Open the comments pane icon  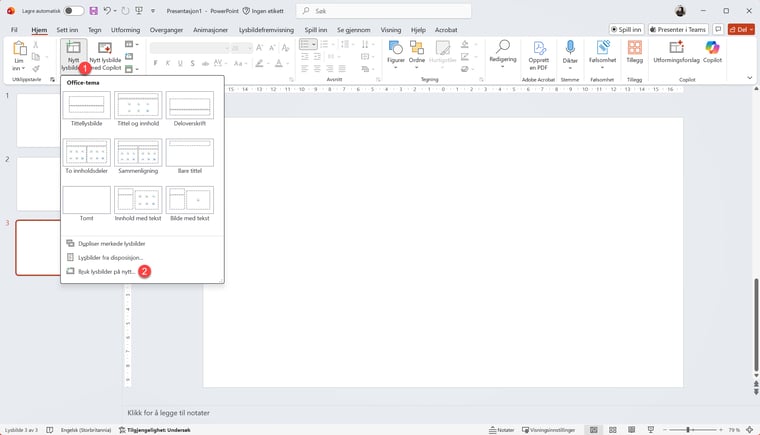pos(718,30)
